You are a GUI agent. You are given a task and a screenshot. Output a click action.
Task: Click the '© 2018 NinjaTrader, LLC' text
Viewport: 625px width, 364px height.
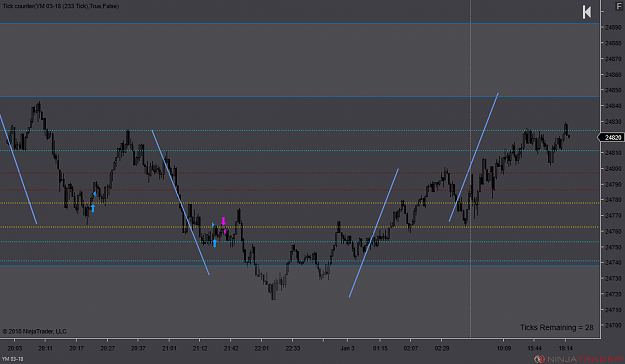34,331
